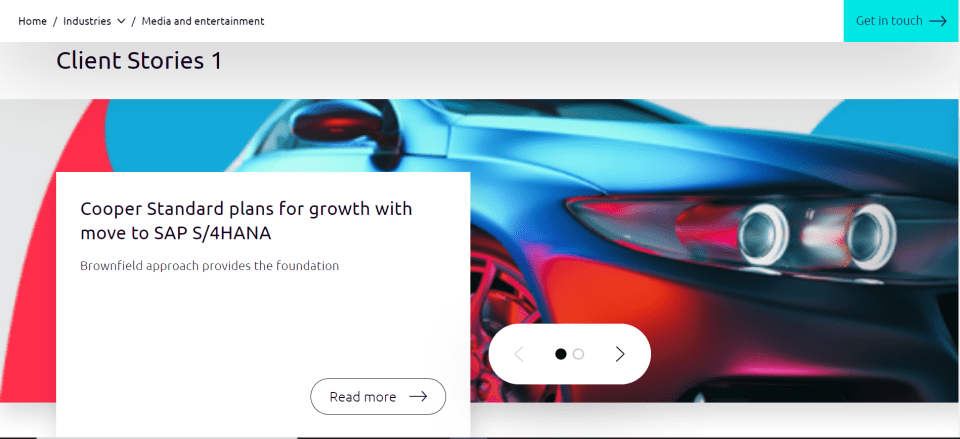The width and height of the screenshot is (960, 439).
Task: Click the car's twin round headlights
Action: [817, 236]
